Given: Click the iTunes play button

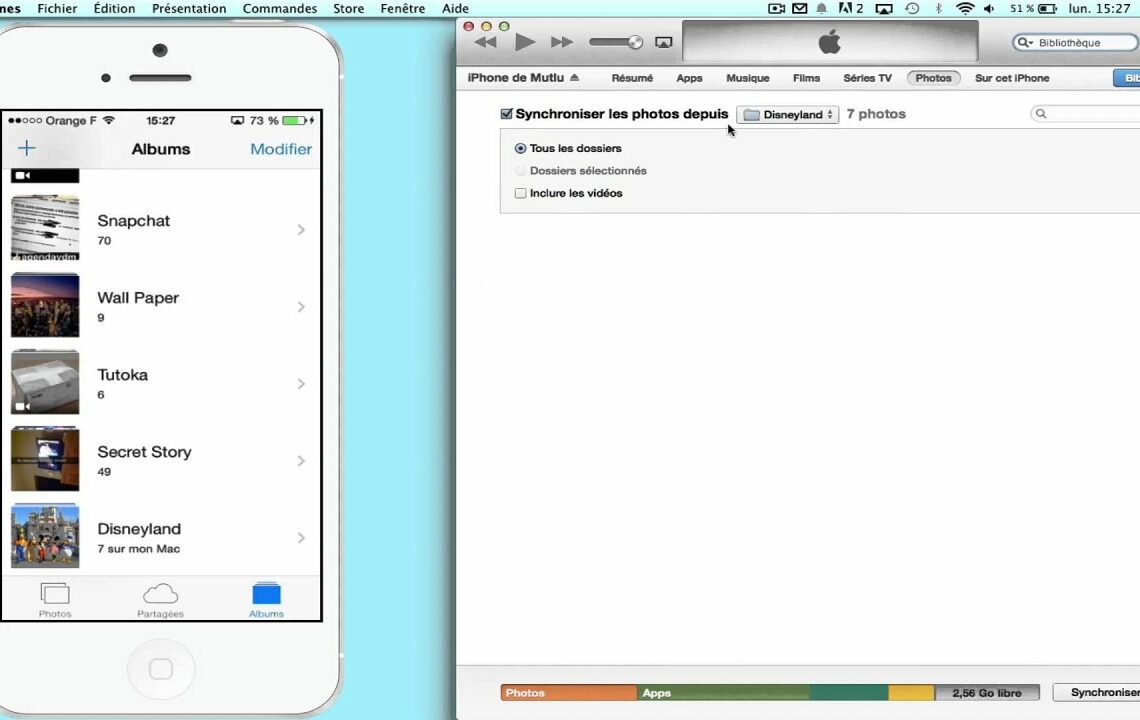Looking at the screenshot, I should [x=525, y=42].
